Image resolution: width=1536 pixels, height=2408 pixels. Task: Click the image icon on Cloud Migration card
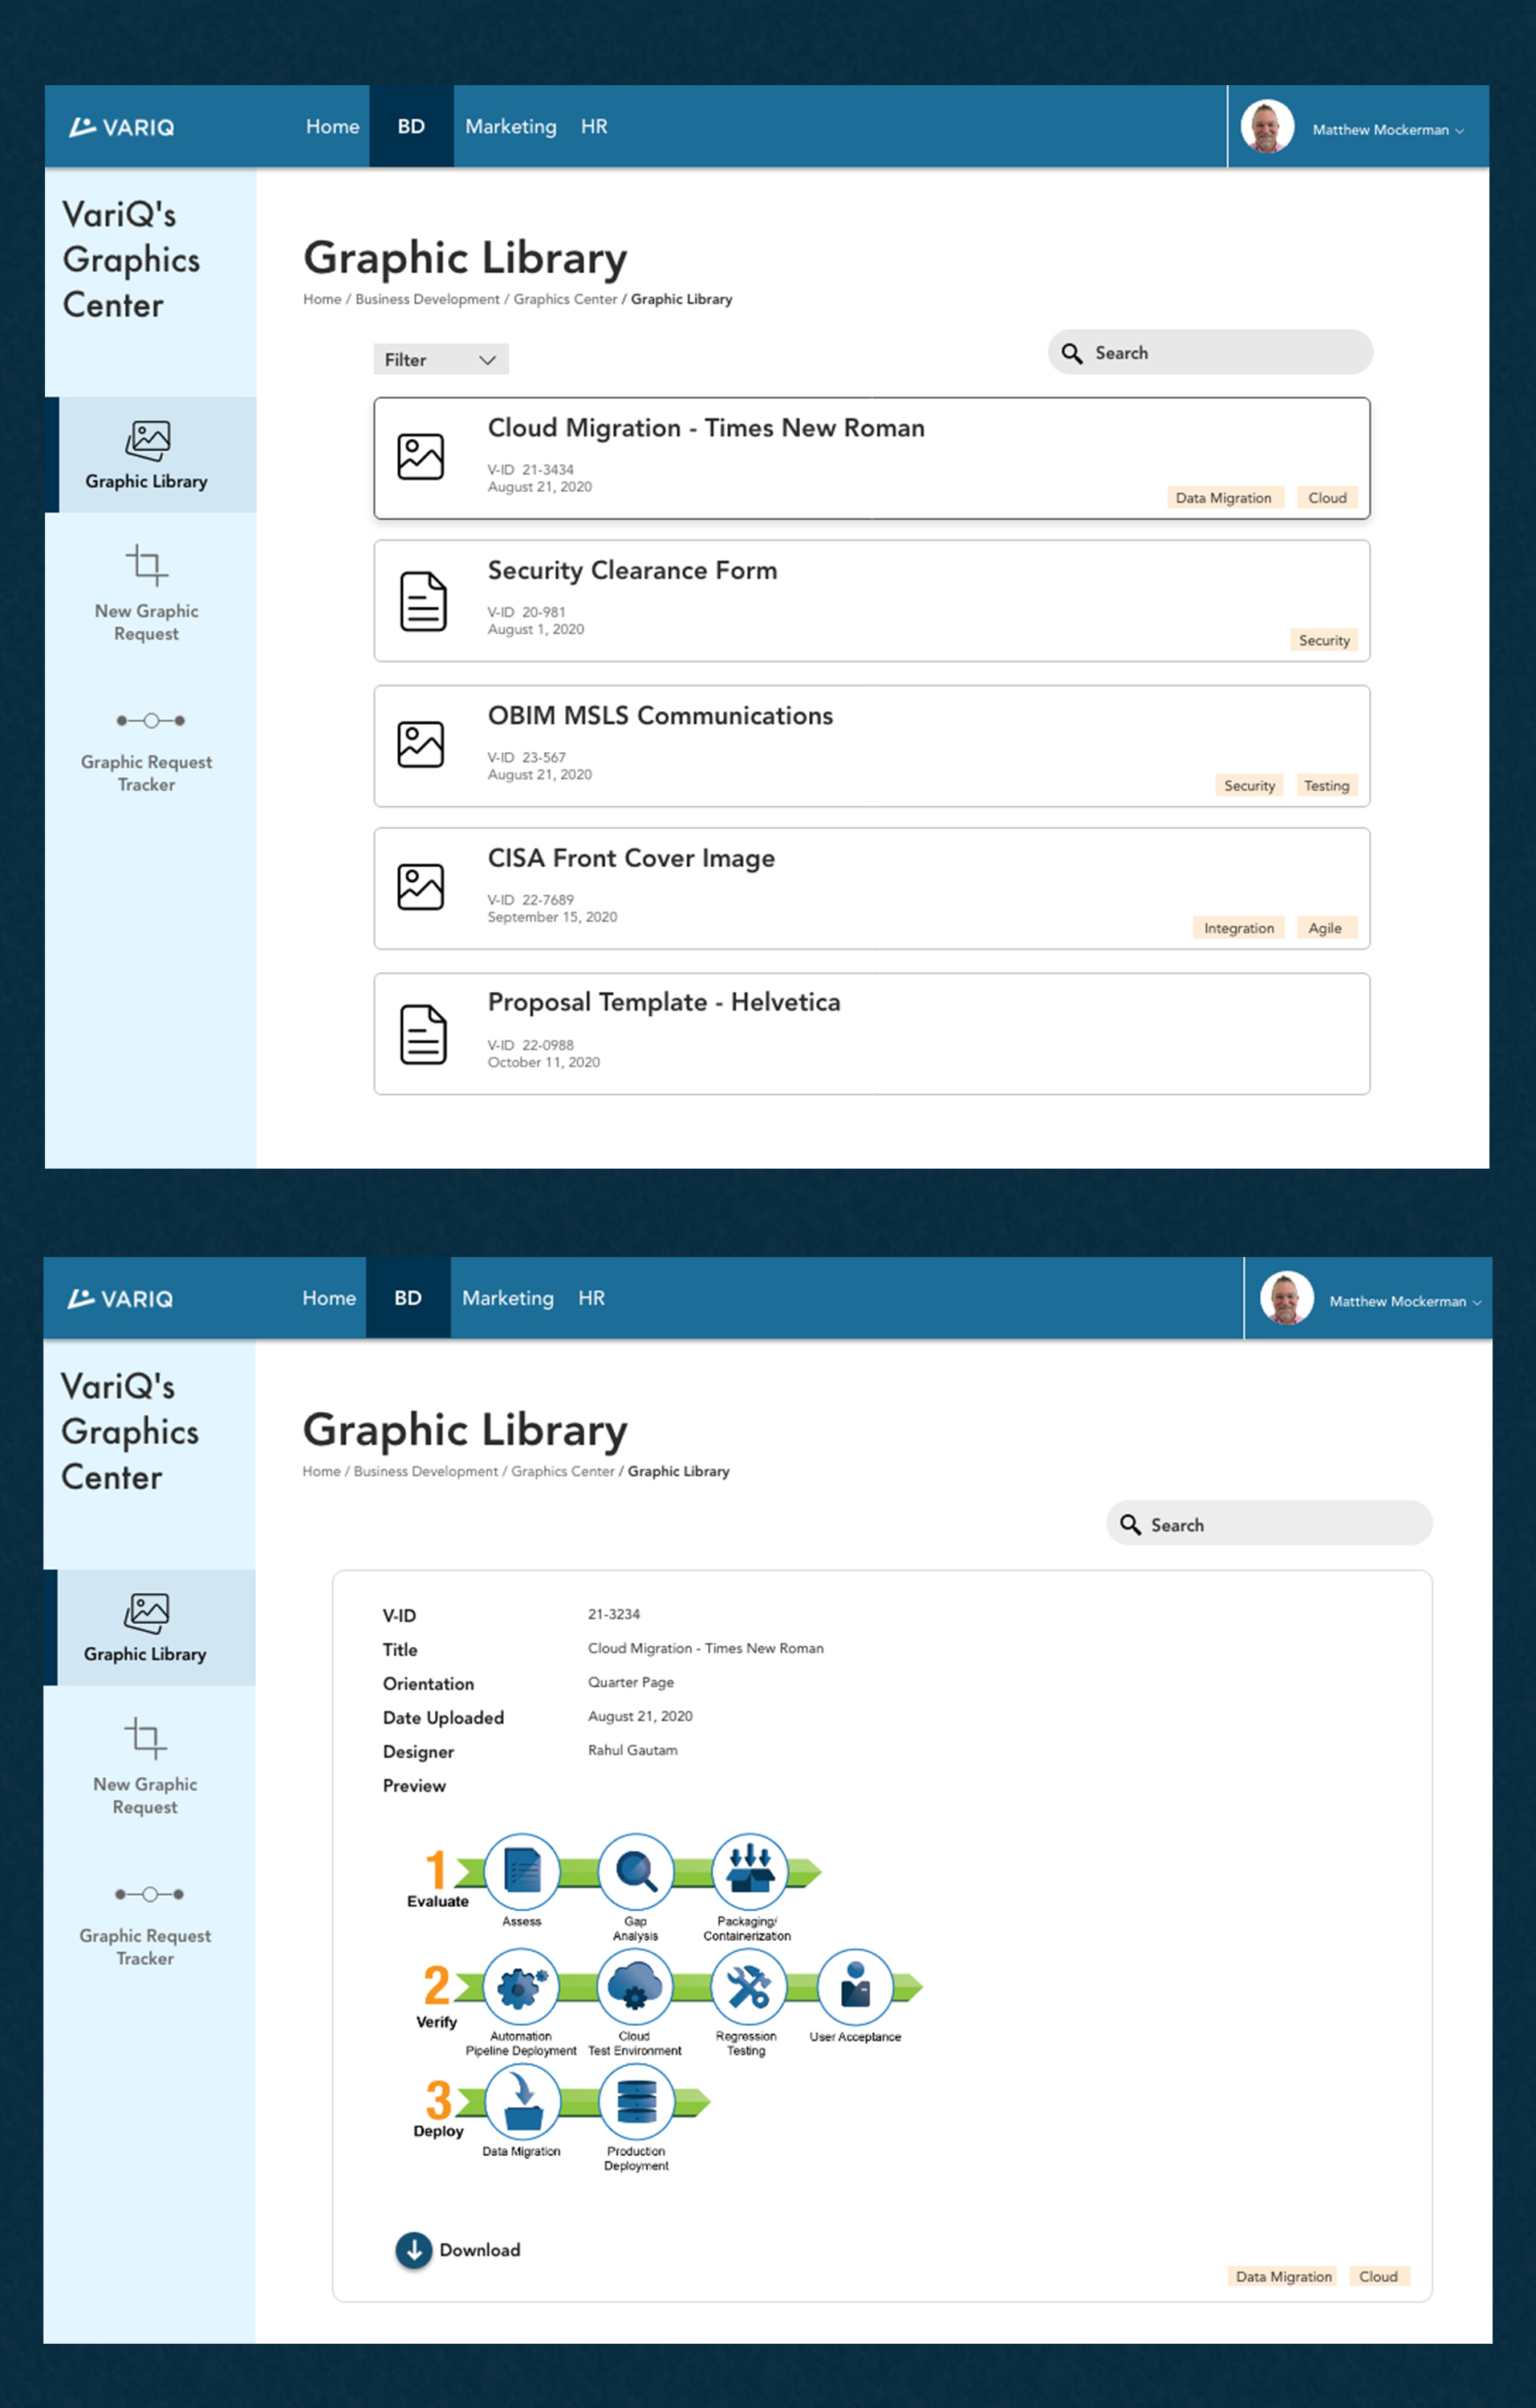click(420, 457)
